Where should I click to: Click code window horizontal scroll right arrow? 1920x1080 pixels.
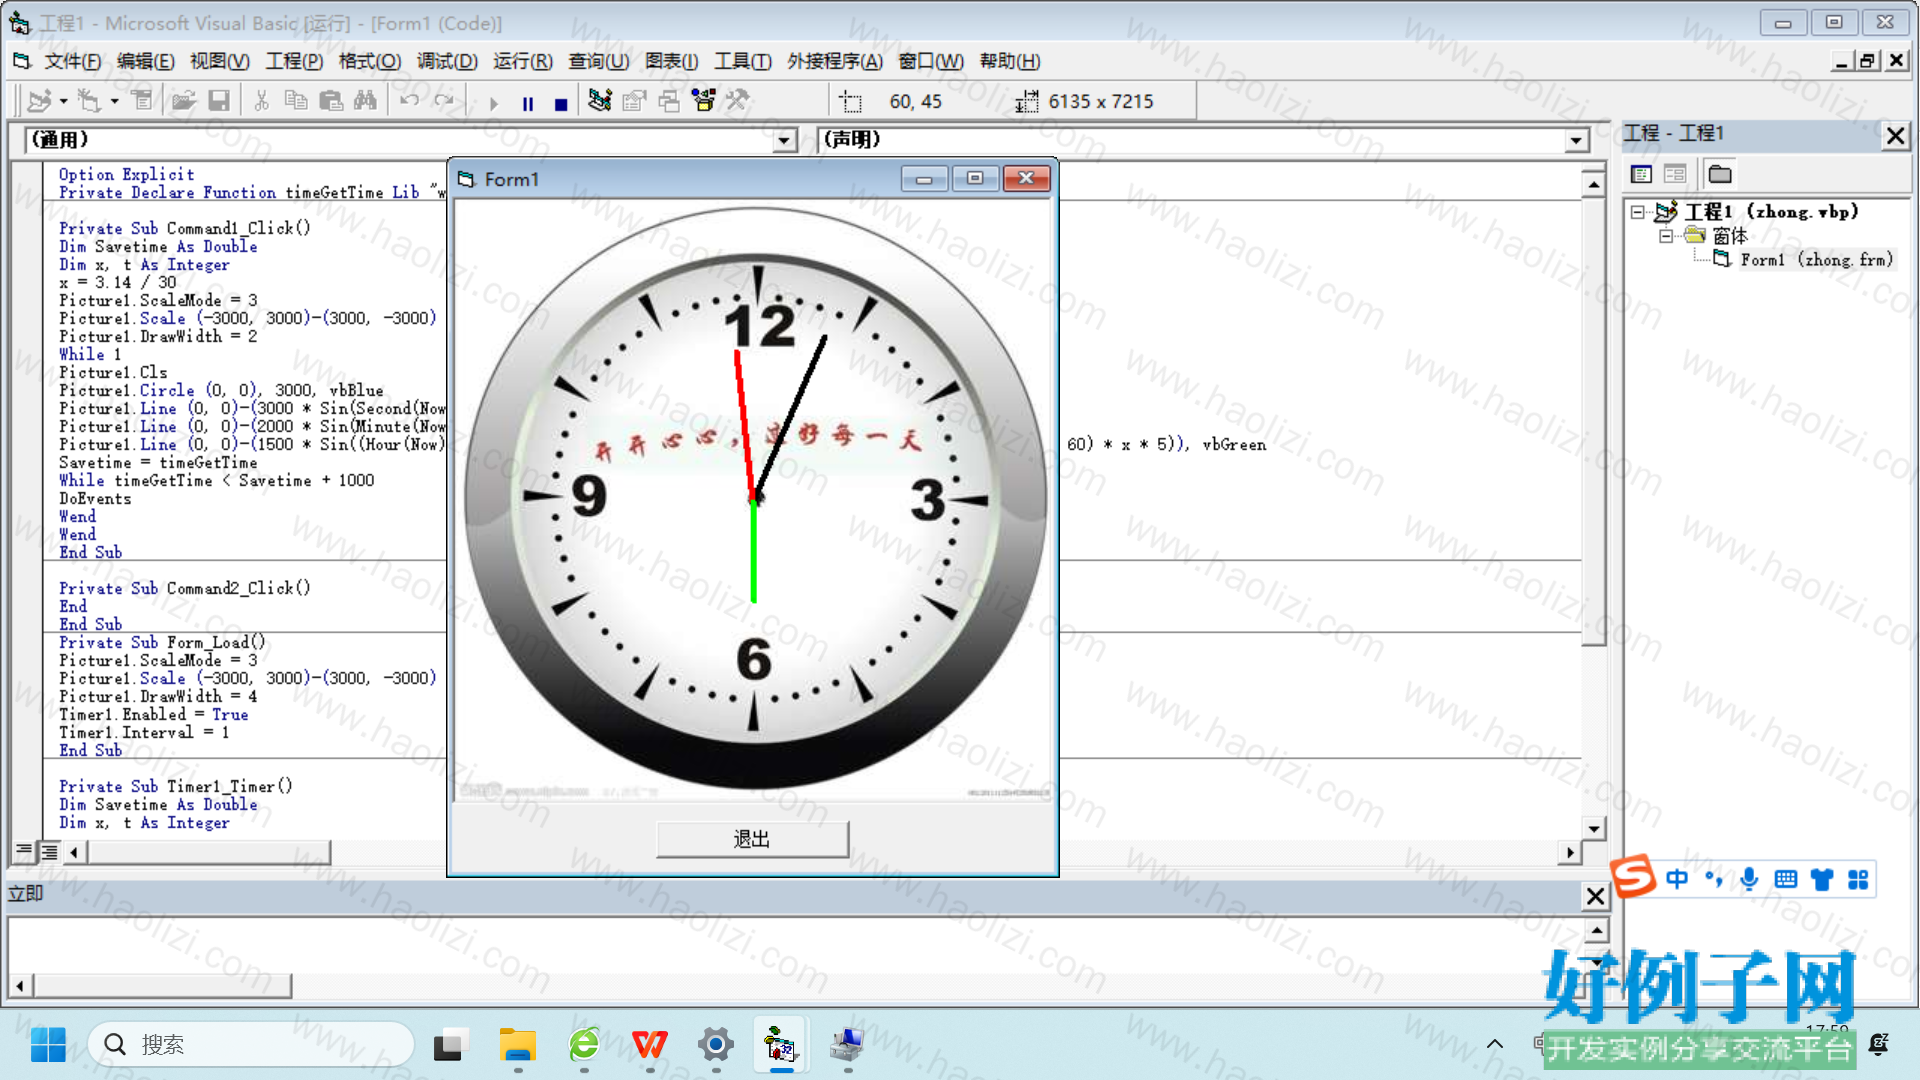(1570, 853)
